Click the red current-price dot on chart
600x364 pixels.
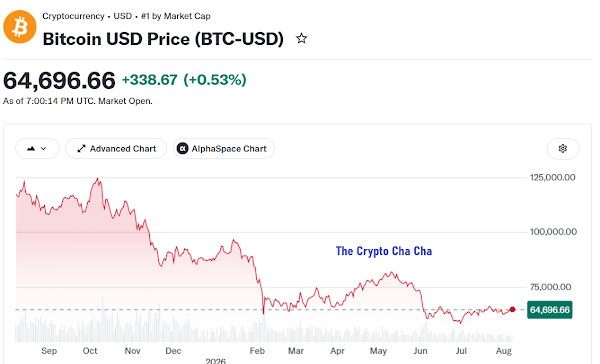point(512,309)
